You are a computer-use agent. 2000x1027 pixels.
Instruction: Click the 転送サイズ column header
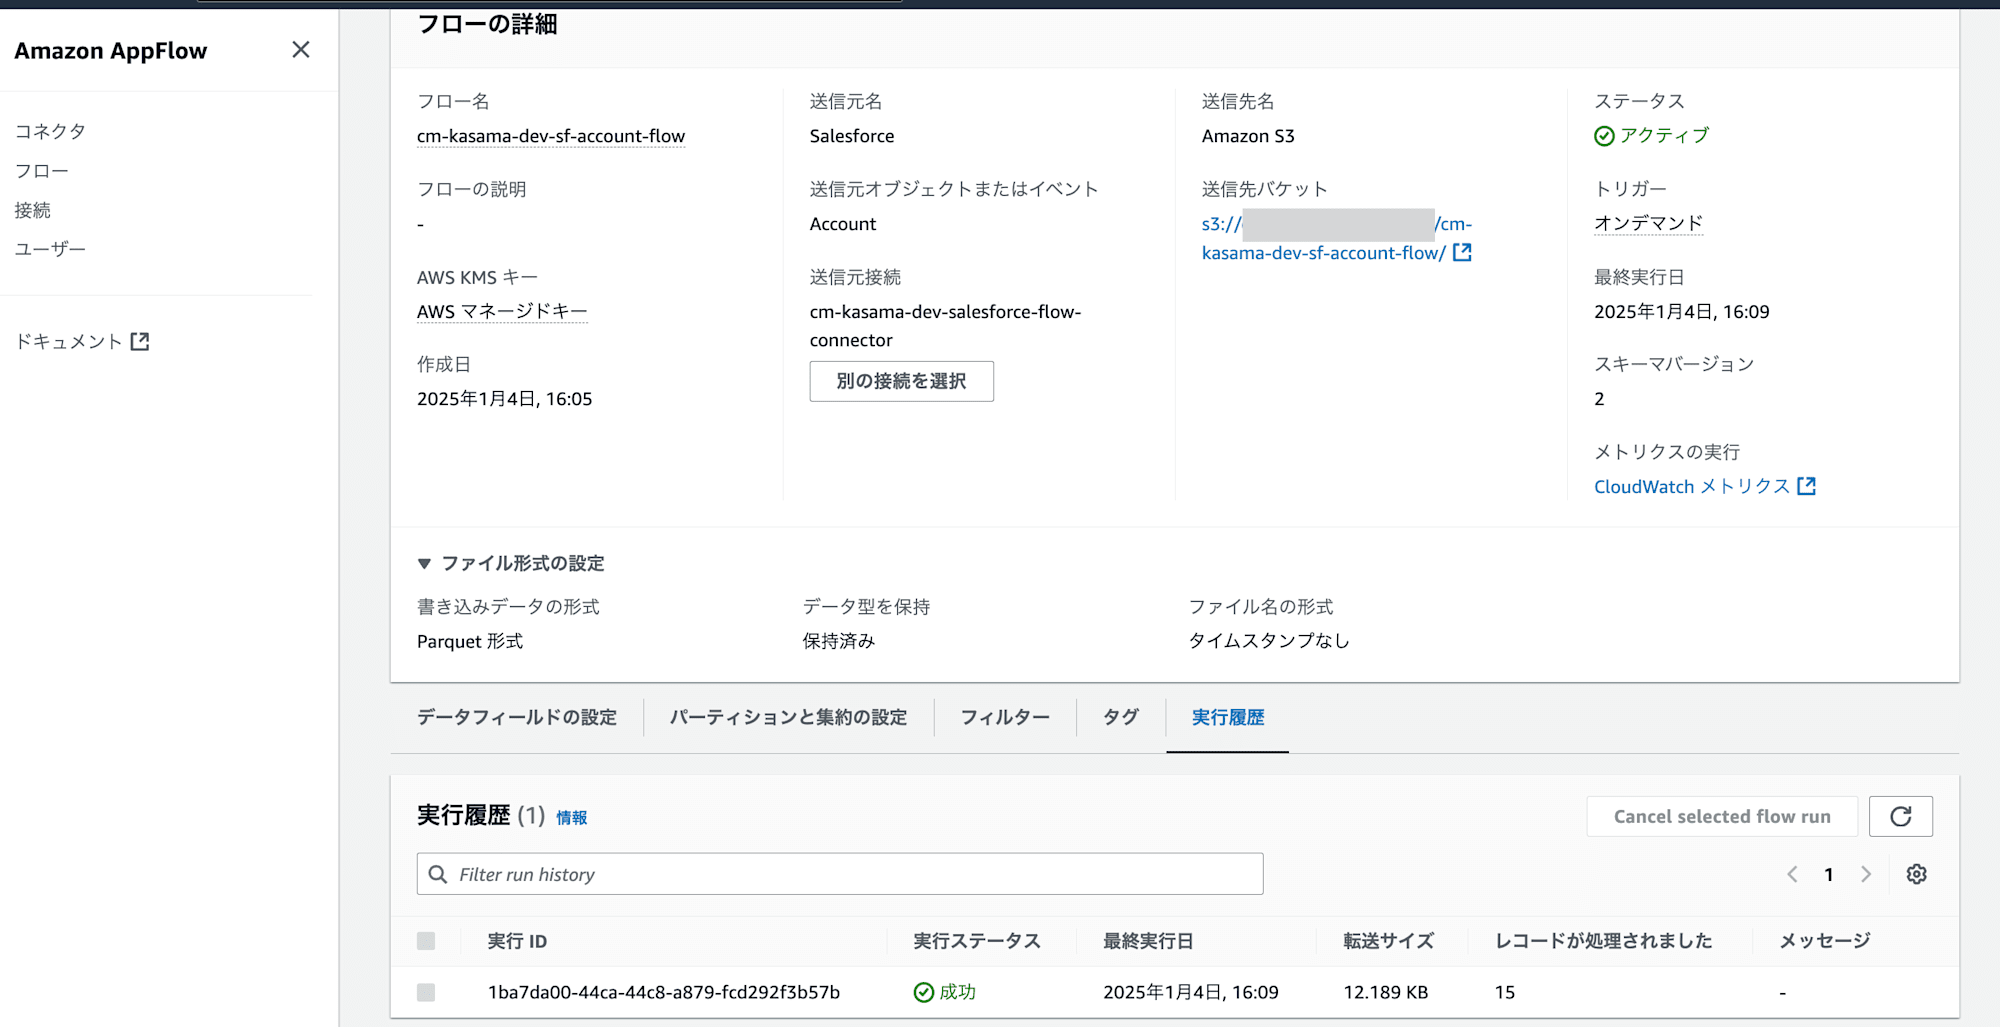[x=1388, y=941]
